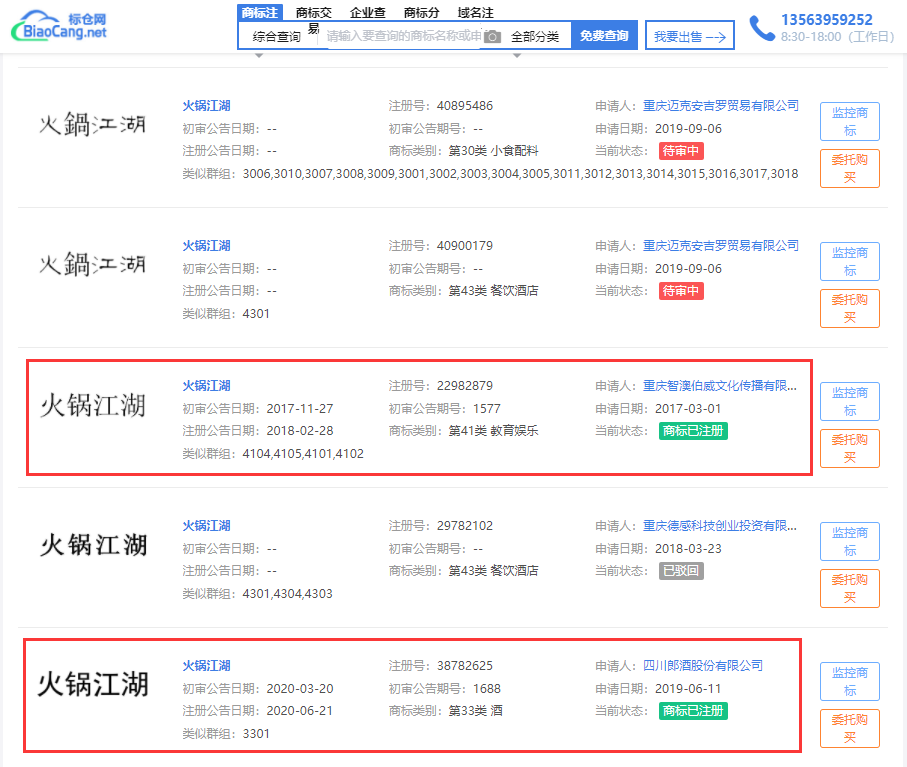Click 监控商标 for registration 38782625
Screen dimensions: 907x767
click(850, 681)
